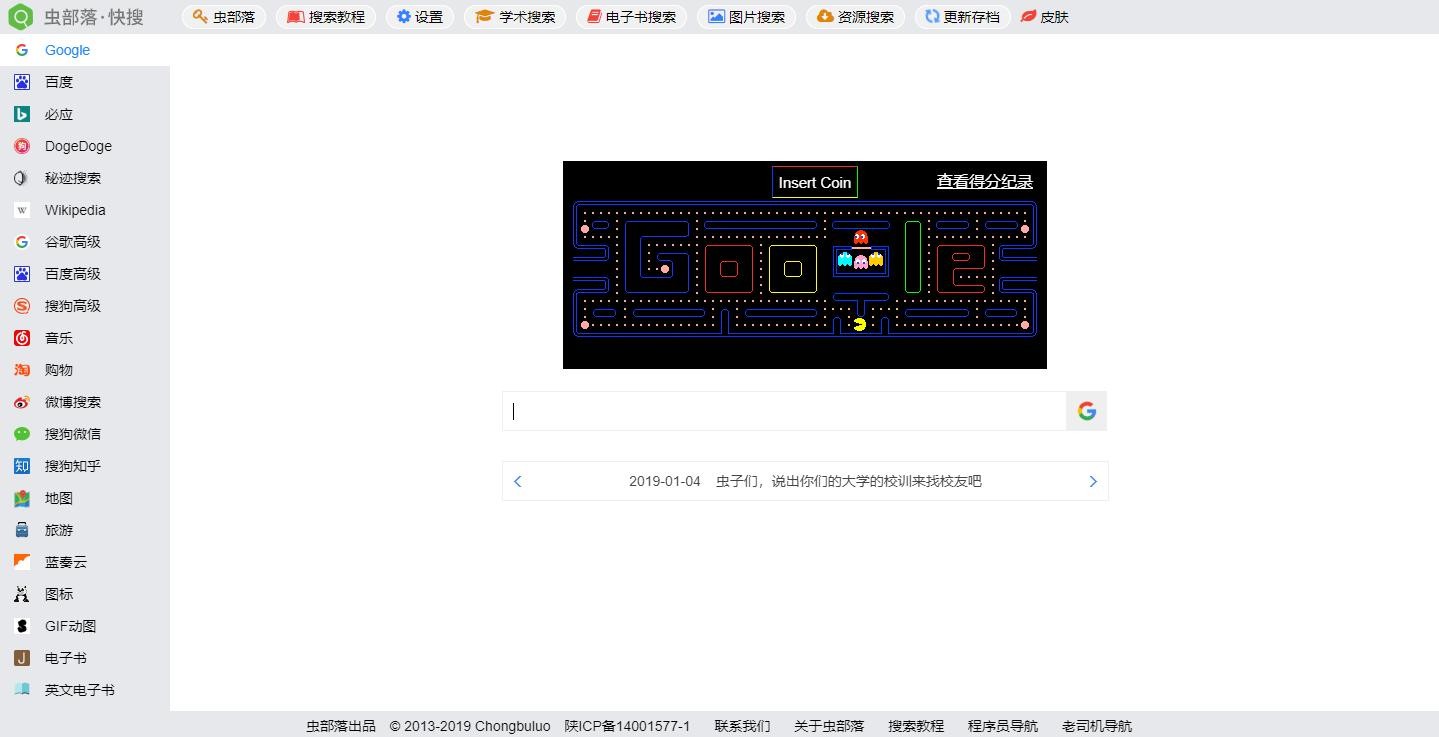Open the 地图 map icon
Screen dimensions: 1439x737
coord(22,498)
